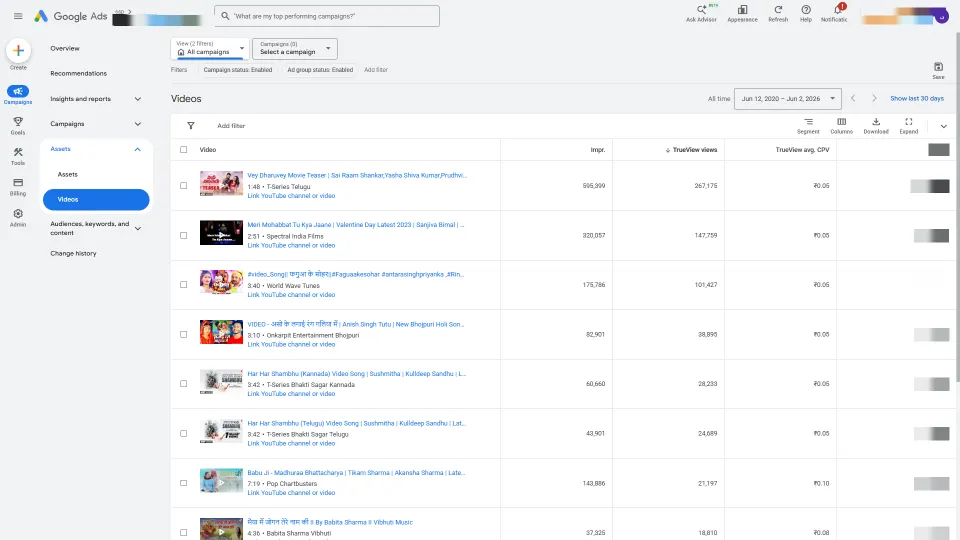Open the Assets sub-item
This screenshot has height=540, width=960.
pos(67,174)
